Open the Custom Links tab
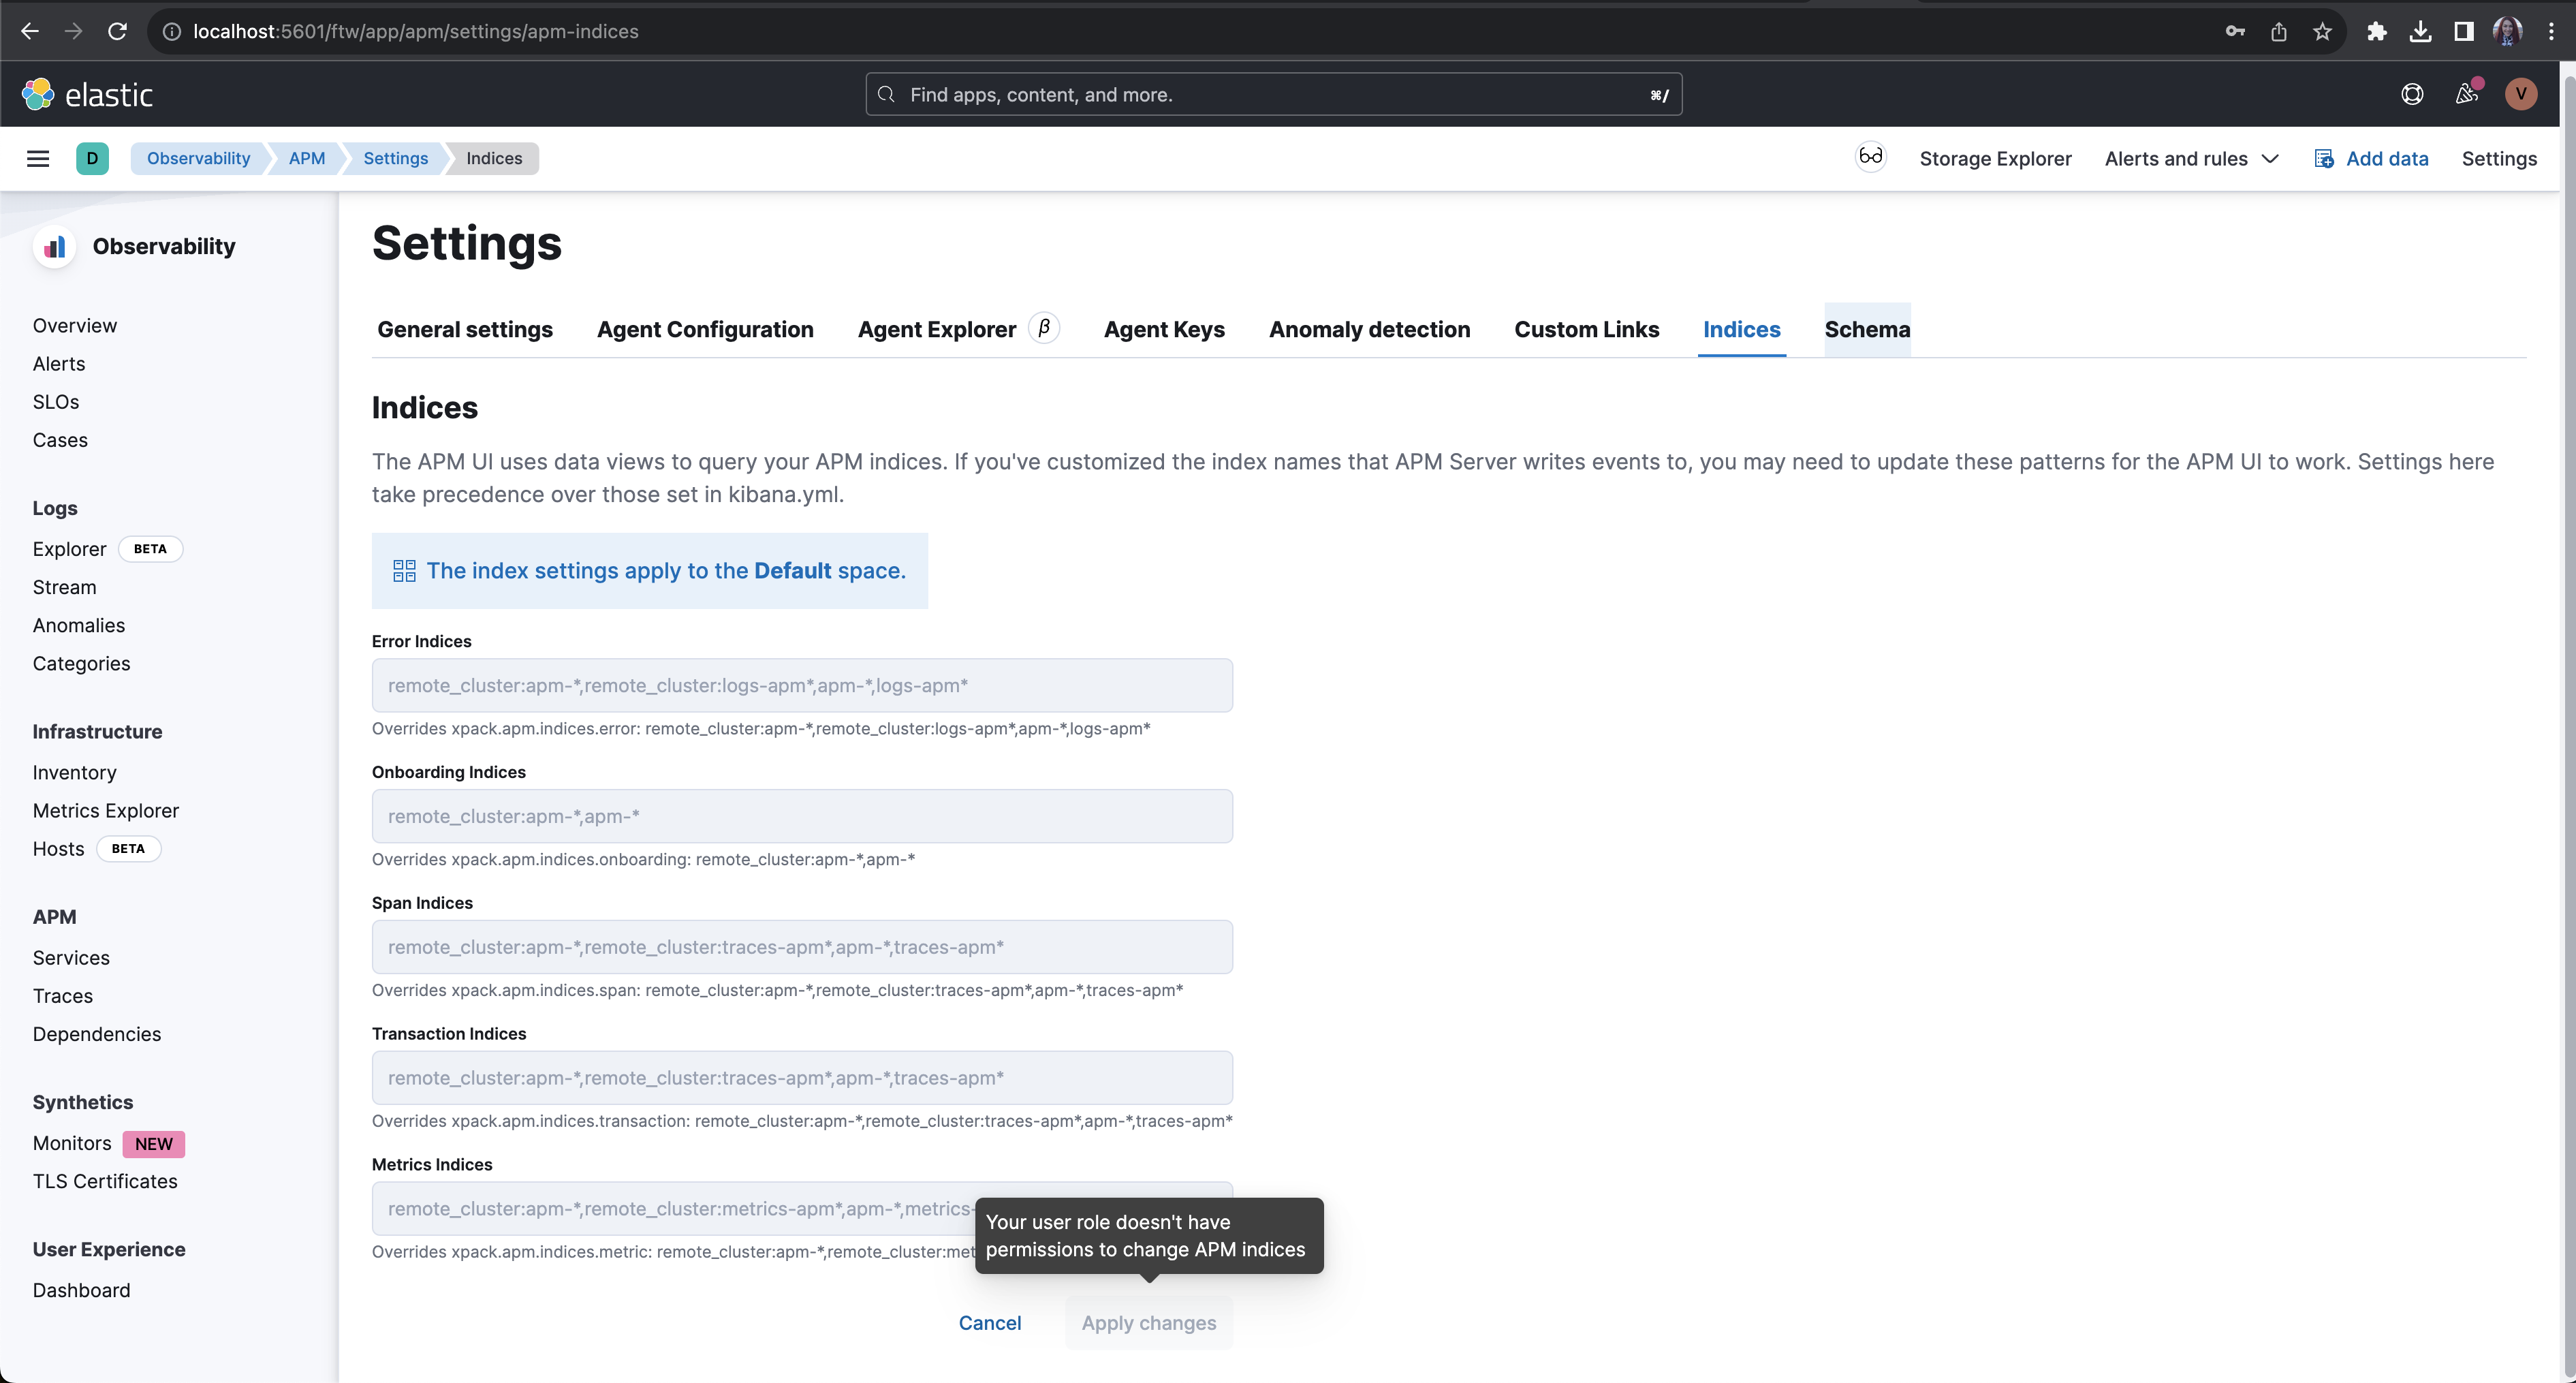Image resolution: width=2576 pixels, height=1383 pixels. 1586,329
